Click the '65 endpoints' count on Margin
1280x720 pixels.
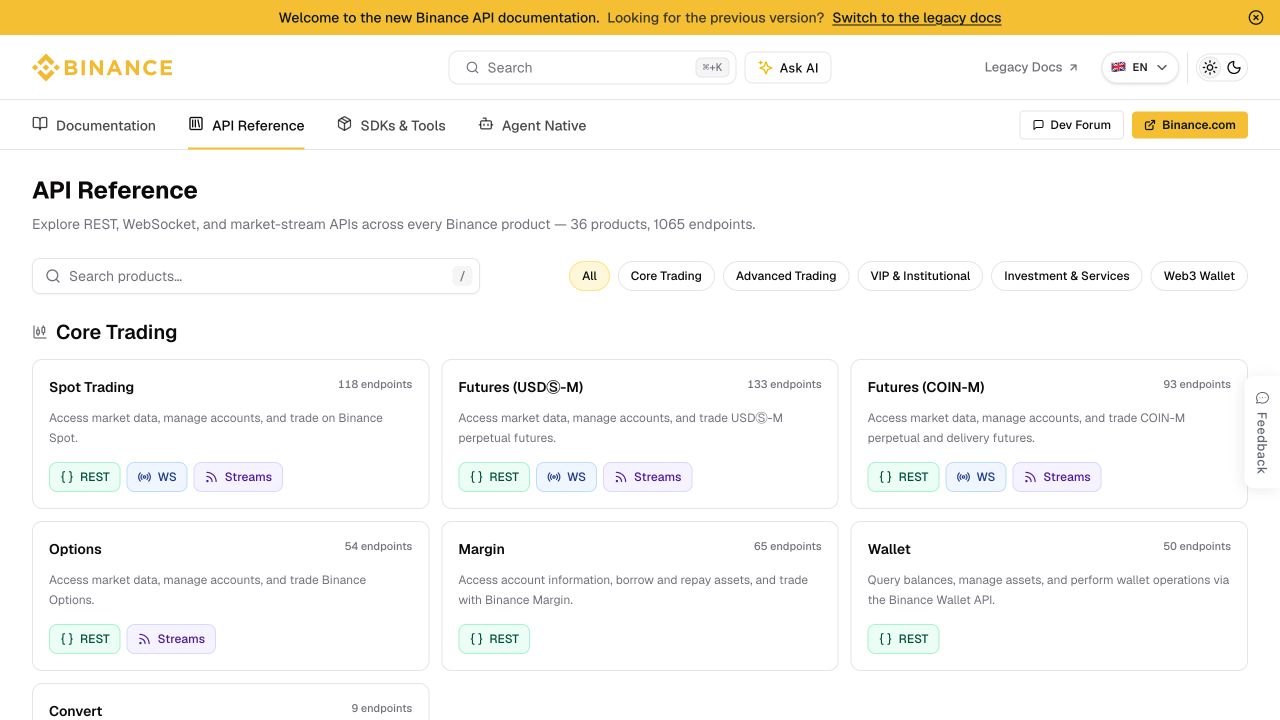point(788,546)
